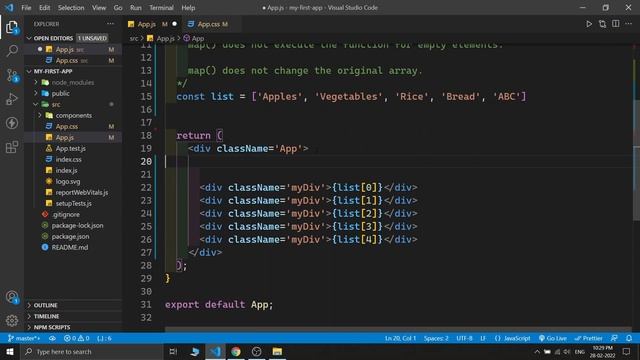Expand the node_modules folder
640x360 pixels.
[73, 82]
